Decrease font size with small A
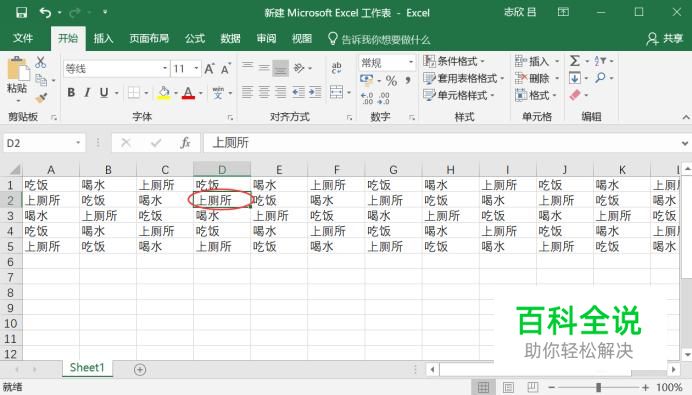This screenshot has height=395, width=692. pyautogui.click(x=226, y=69)
